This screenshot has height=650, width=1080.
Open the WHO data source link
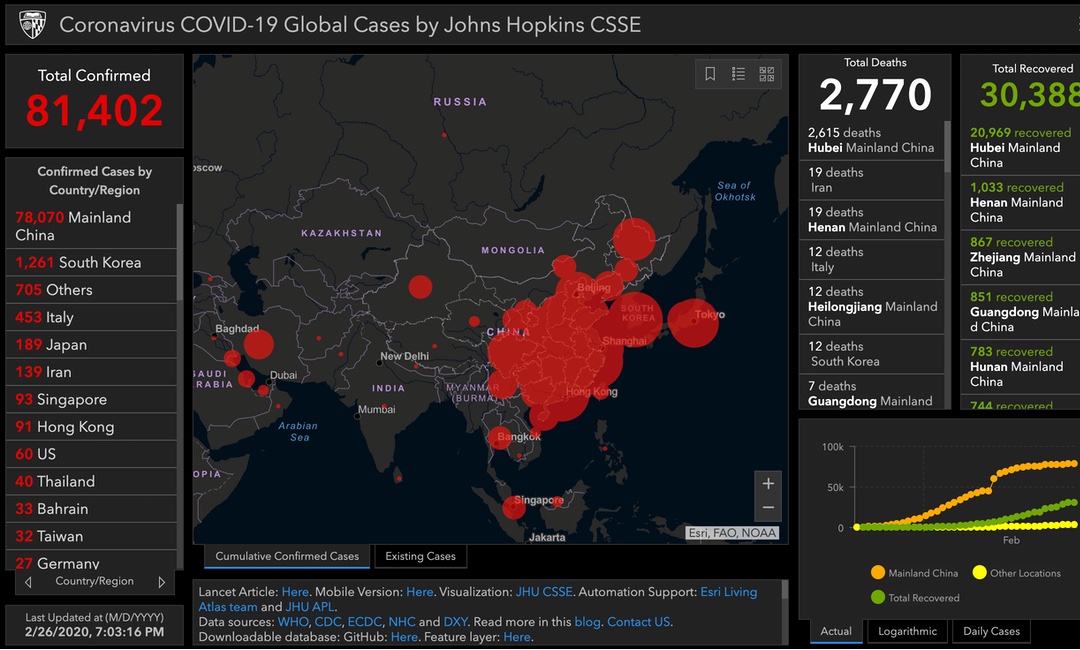[x=293, y=622]
